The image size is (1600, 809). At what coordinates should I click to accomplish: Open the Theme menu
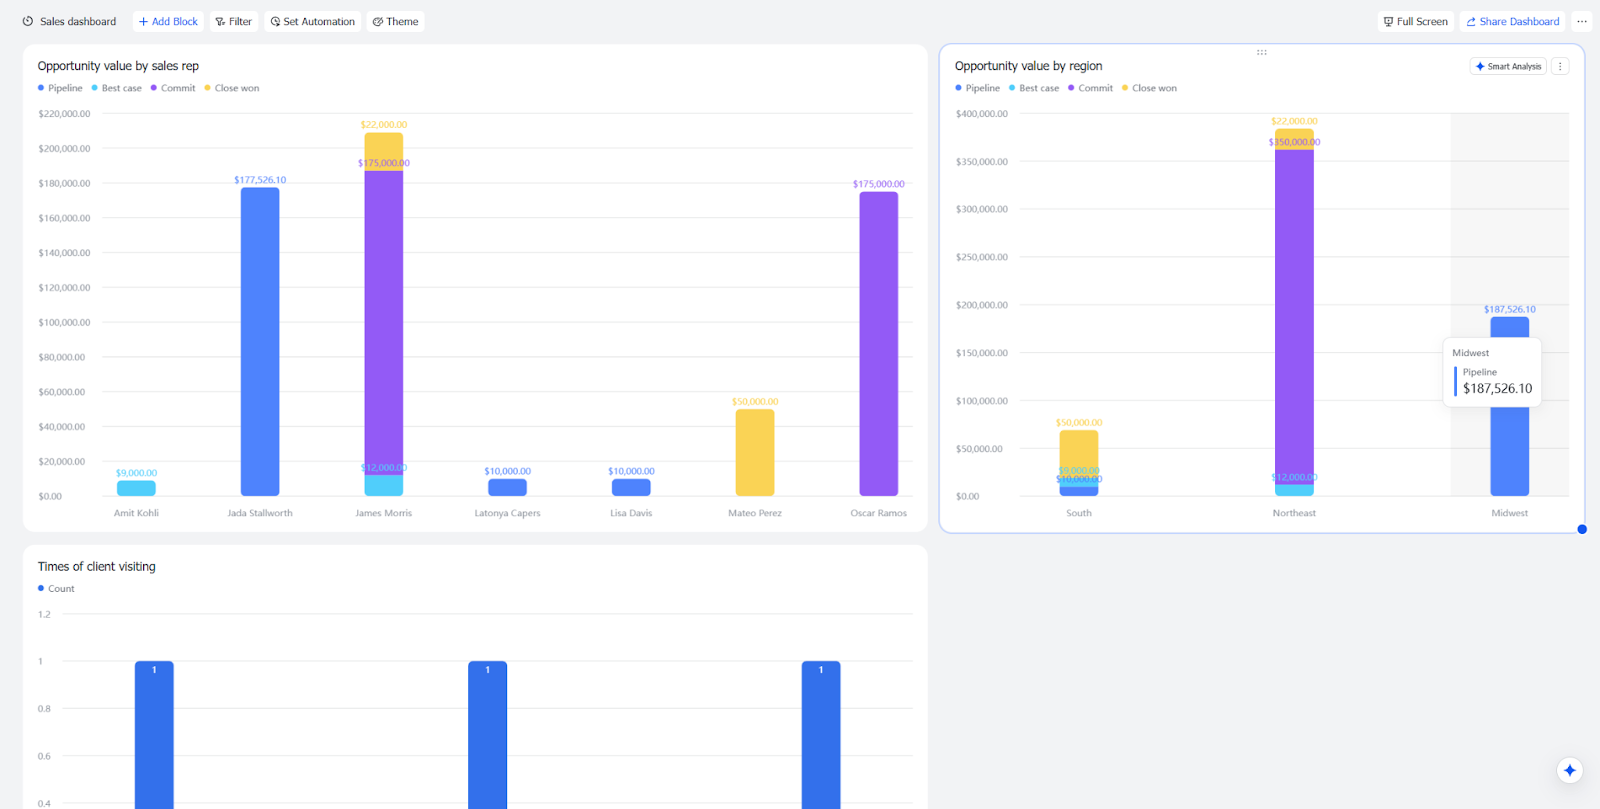396,21
